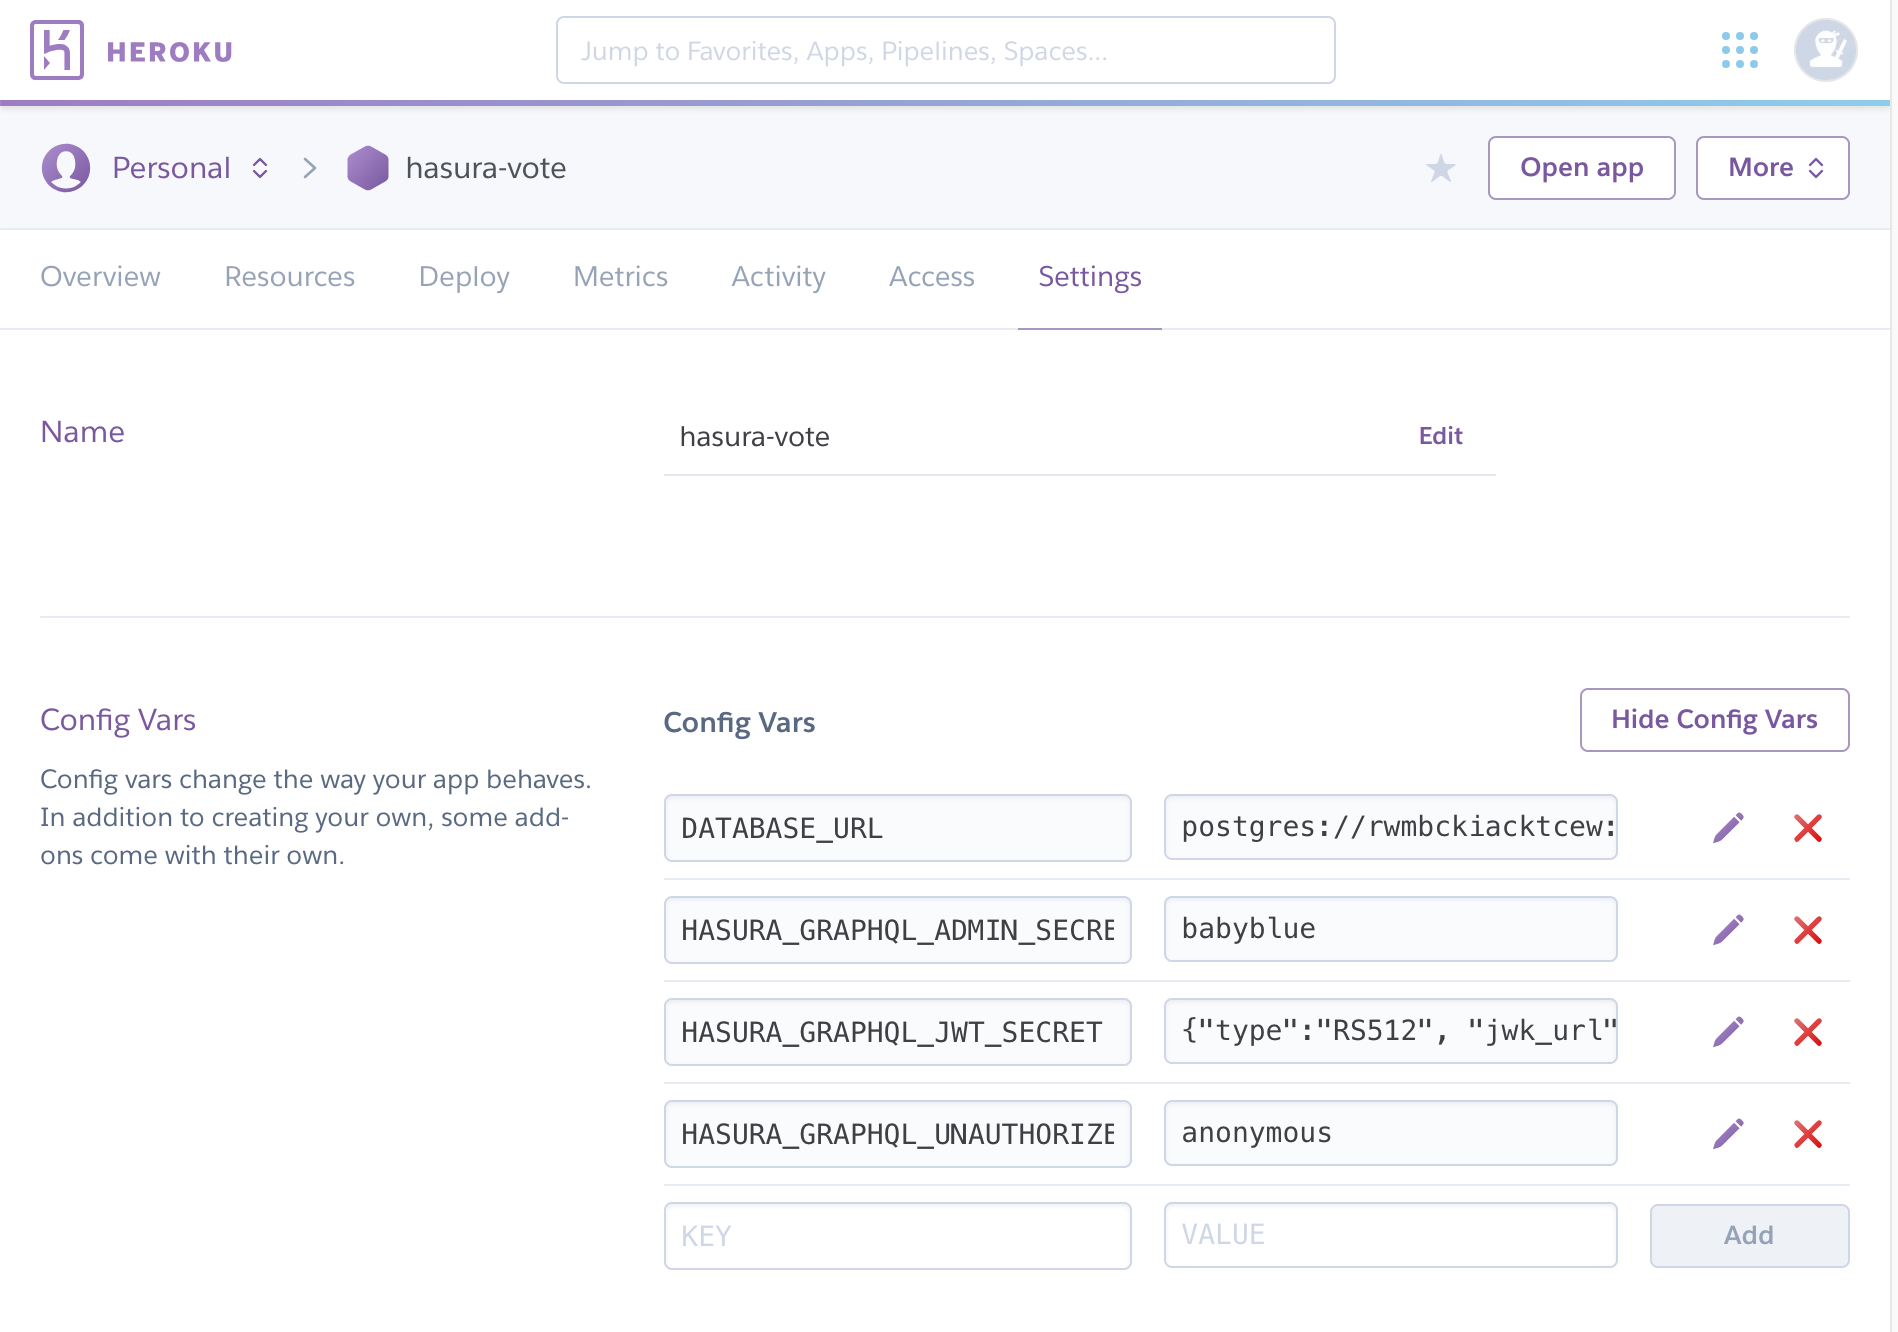Click the new VALUE input field
The width and height of the screenshot is (1898, 1332).
1390,1235
